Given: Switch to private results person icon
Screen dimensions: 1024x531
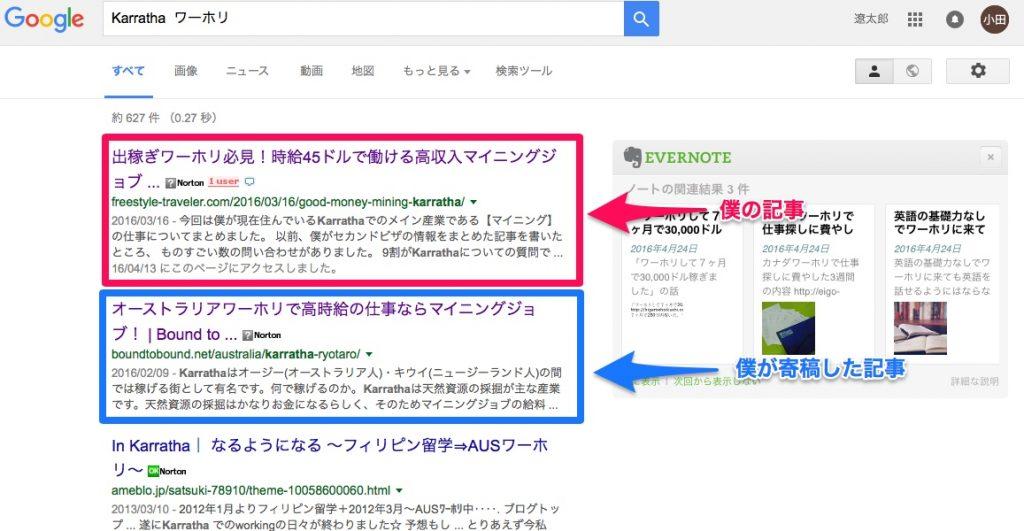Looking at the screenshot, I should click(874, 71).
